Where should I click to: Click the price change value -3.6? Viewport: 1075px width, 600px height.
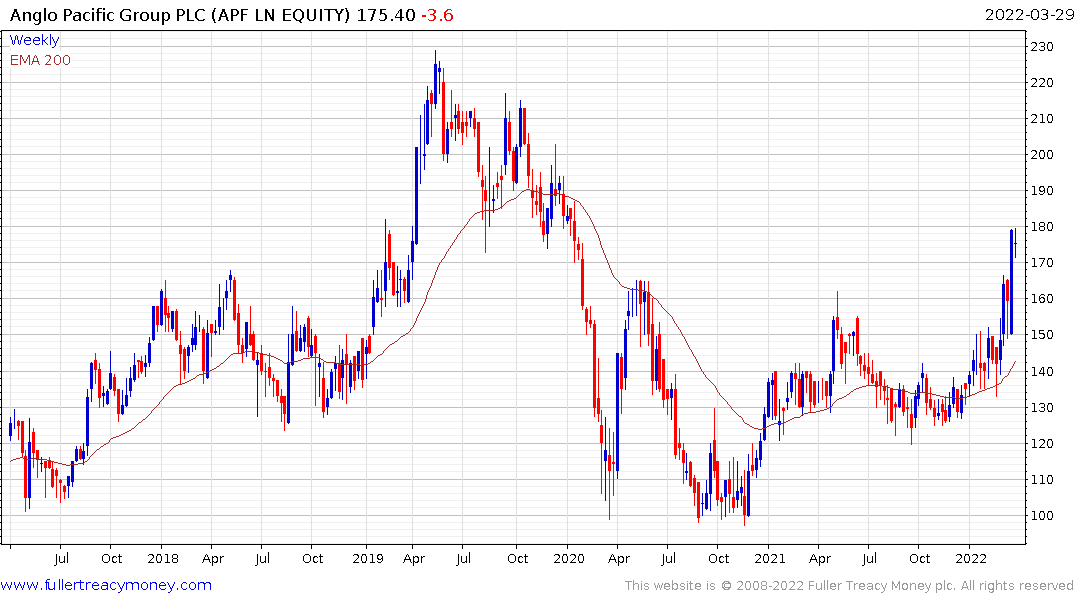[x=437, y=14]
